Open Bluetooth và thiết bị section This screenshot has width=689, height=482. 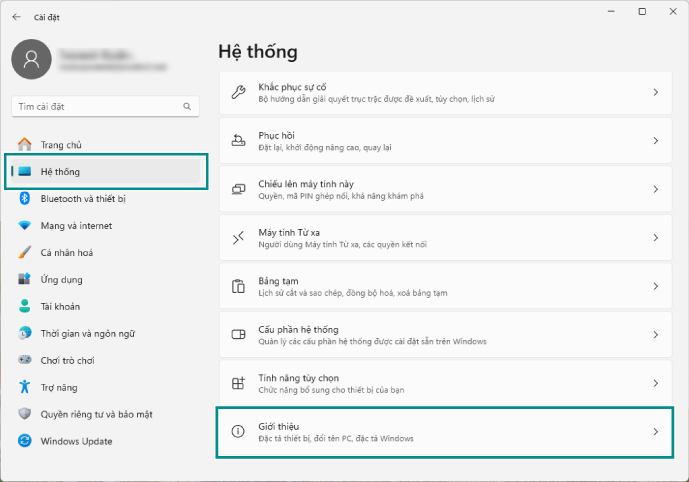pos(82,198)
